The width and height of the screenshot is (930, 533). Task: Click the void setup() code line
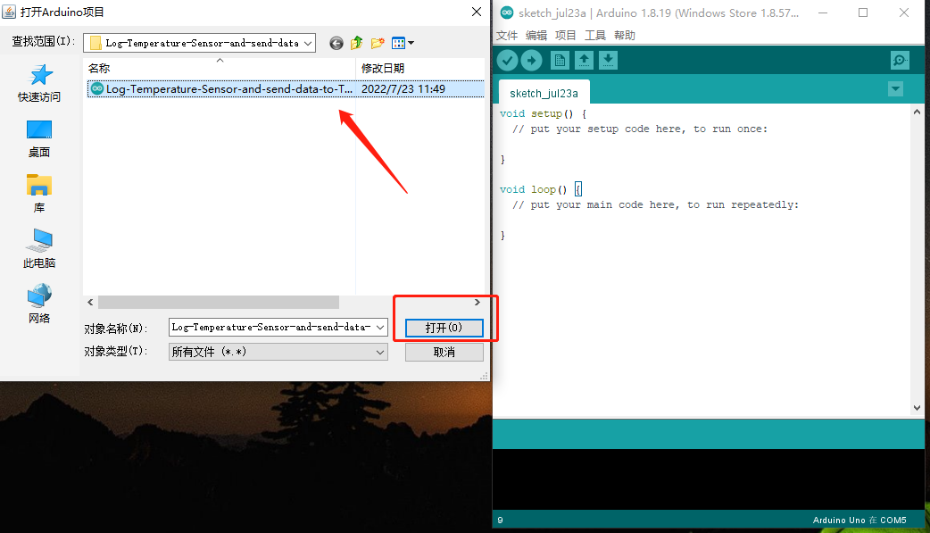pos(543,114)
